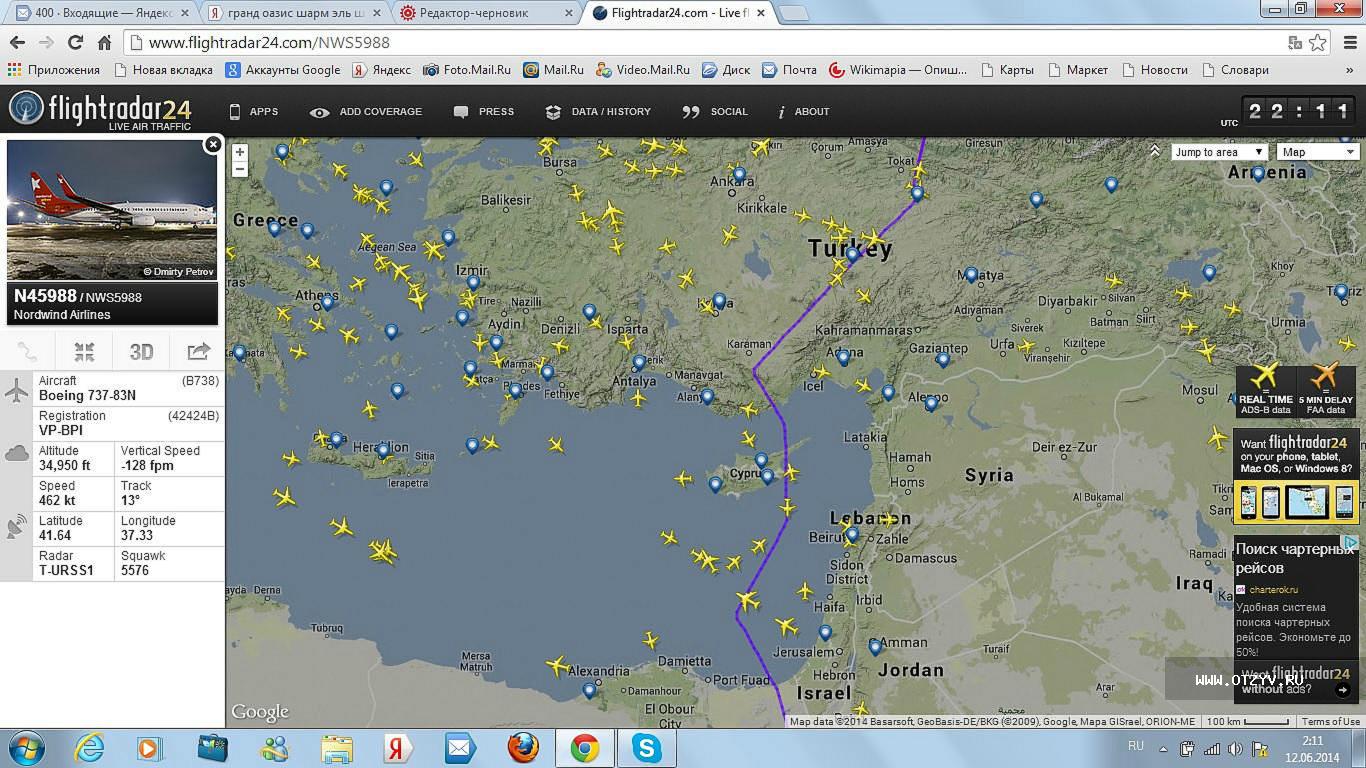1366x768 pixels.
Task: Launch Skype from the taskbar
Action: click(647, 748)
